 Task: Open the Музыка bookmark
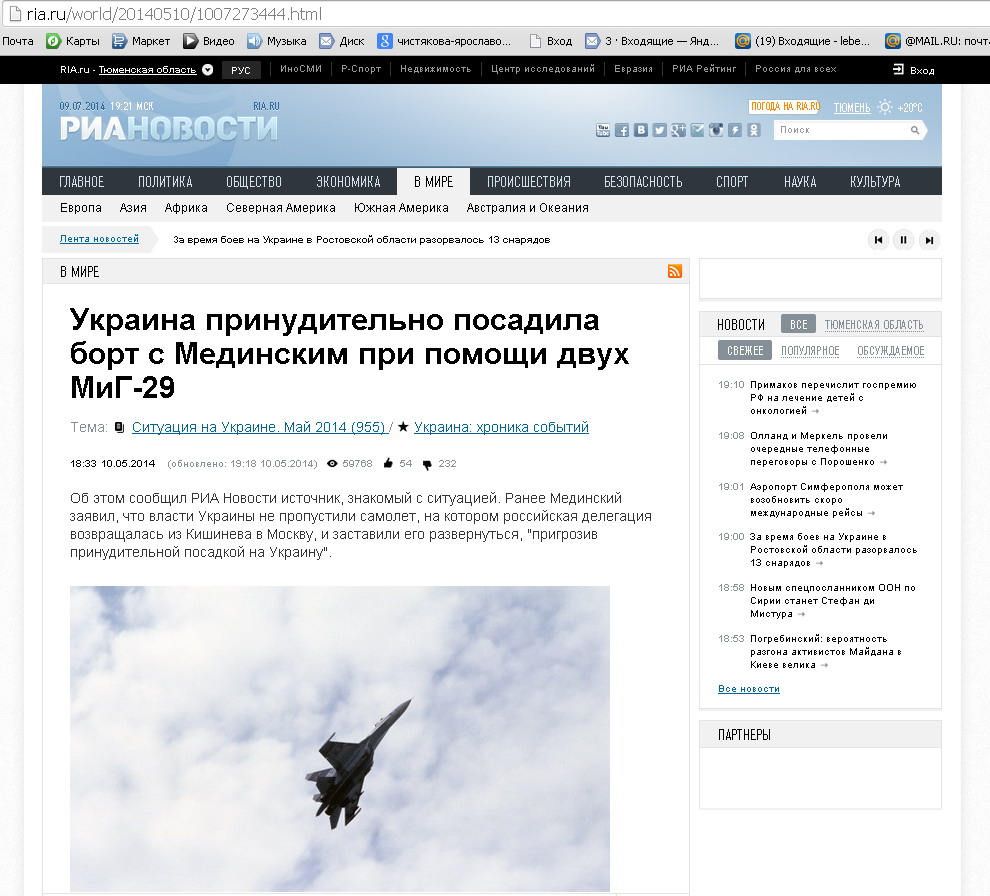coord(277,41)
